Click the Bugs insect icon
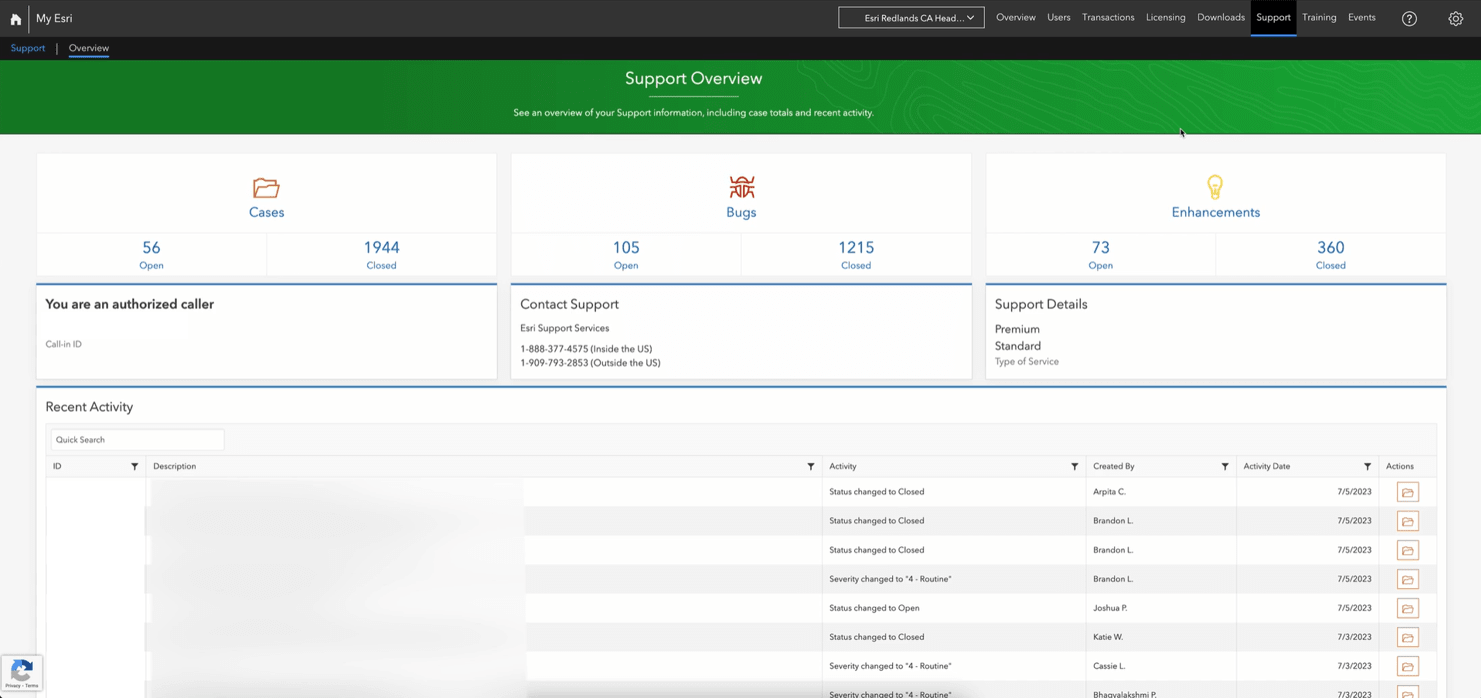 coord(741,186)
